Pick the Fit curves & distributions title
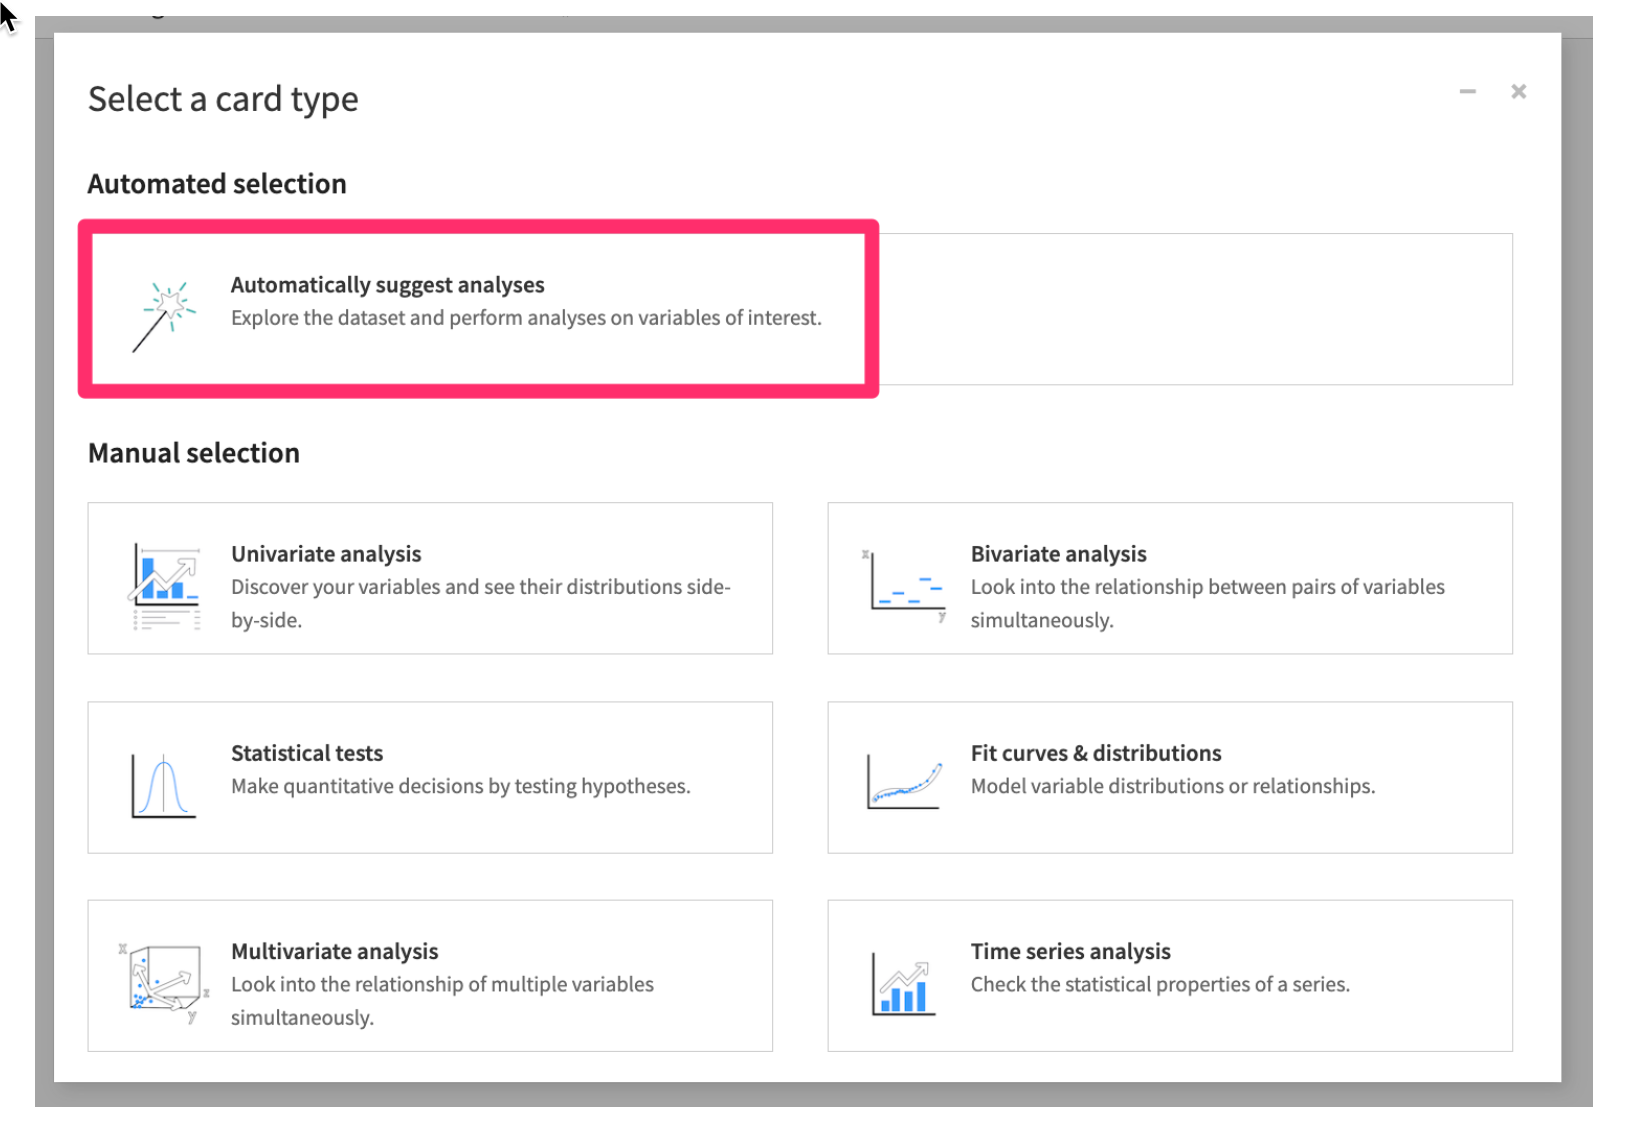 pos(1096,753)
